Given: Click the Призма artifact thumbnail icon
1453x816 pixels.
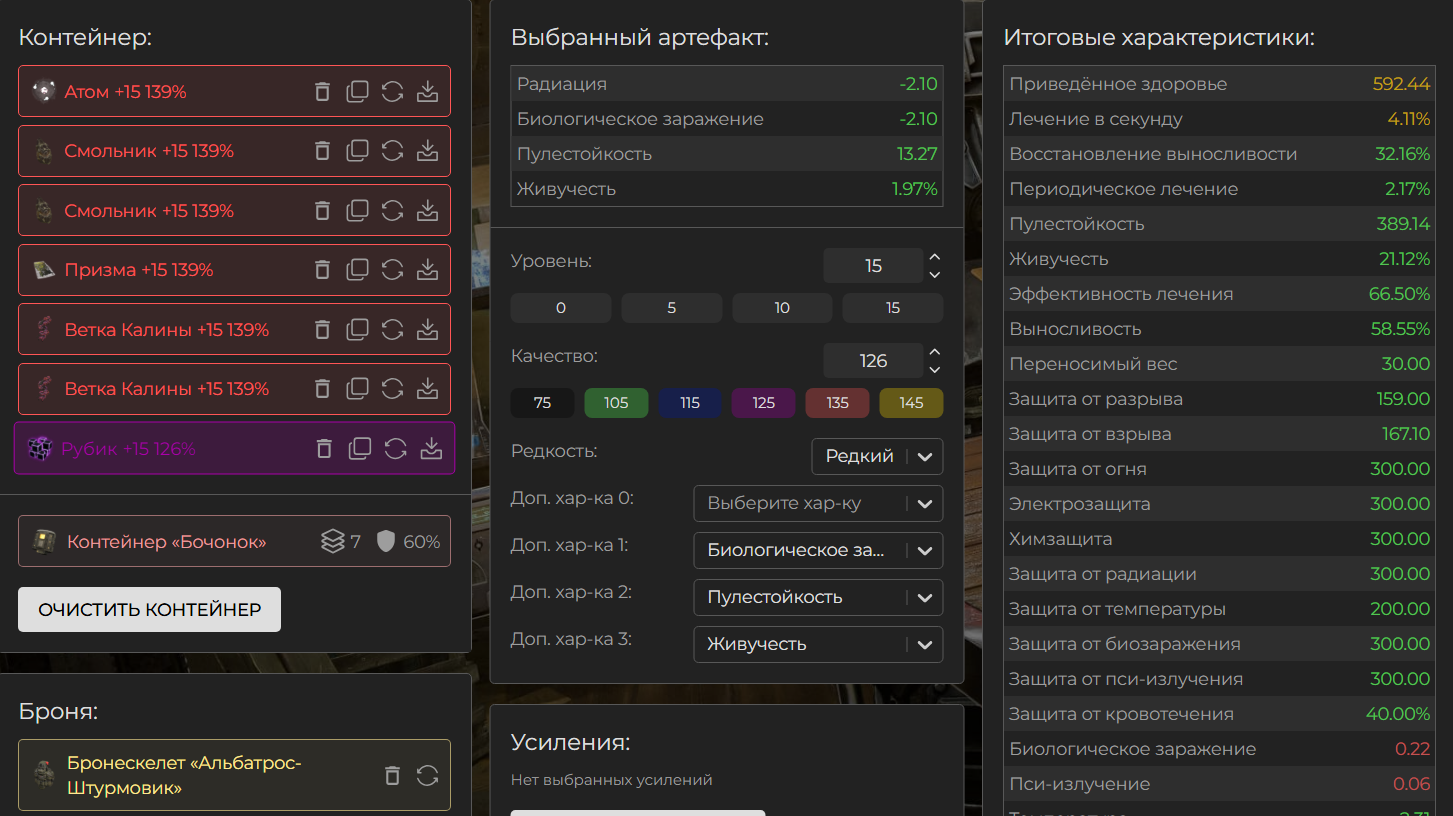Looking at the screenshot, I should [x=43, y=270].
